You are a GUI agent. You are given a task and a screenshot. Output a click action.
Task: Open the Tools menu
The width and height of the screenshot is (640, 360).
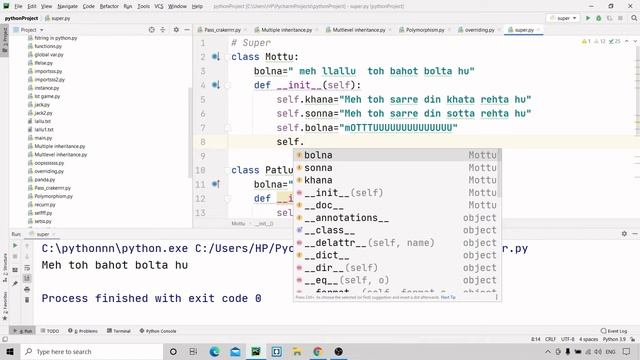143,6
